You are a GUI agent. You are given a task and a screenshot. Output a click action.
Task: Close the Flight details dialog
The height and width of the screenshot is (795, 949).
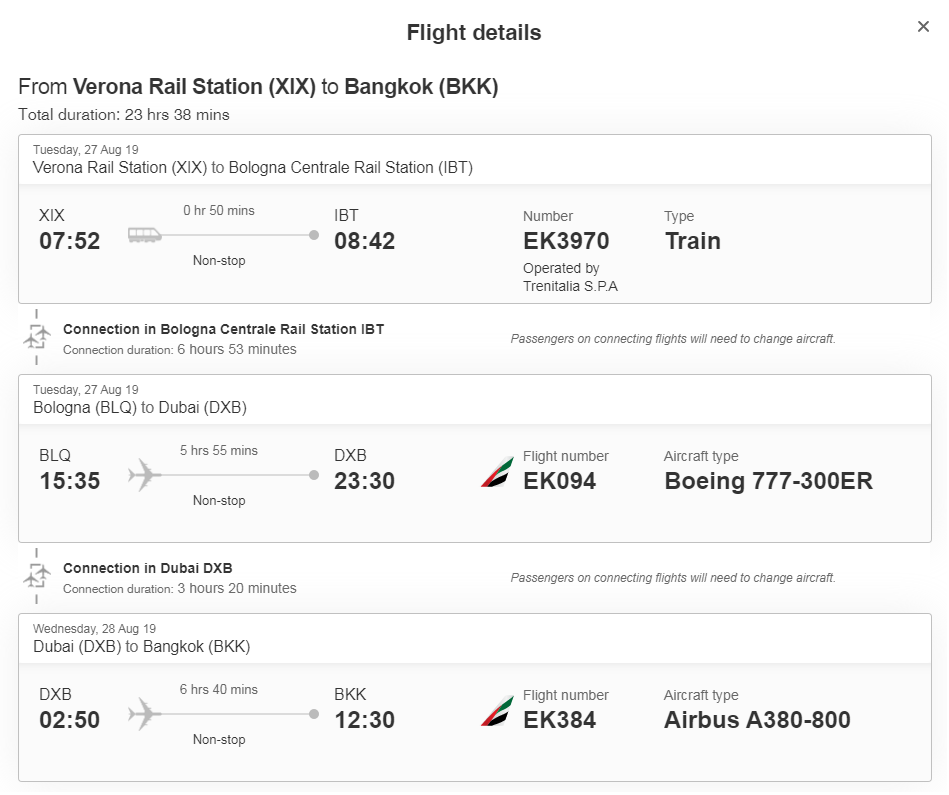(x=923, y=27)
